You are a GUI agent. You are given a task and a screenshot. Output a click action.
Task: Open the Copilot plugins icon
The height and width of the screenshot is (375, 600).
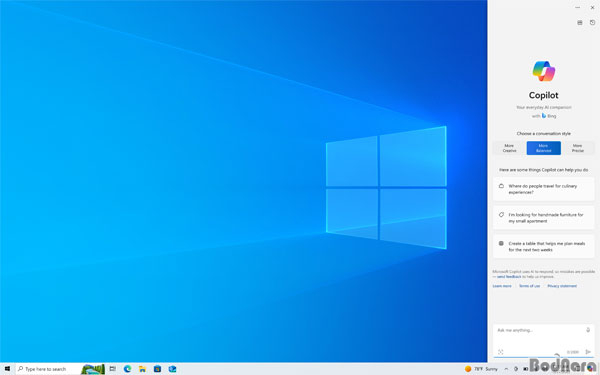(x=580, y=23)
